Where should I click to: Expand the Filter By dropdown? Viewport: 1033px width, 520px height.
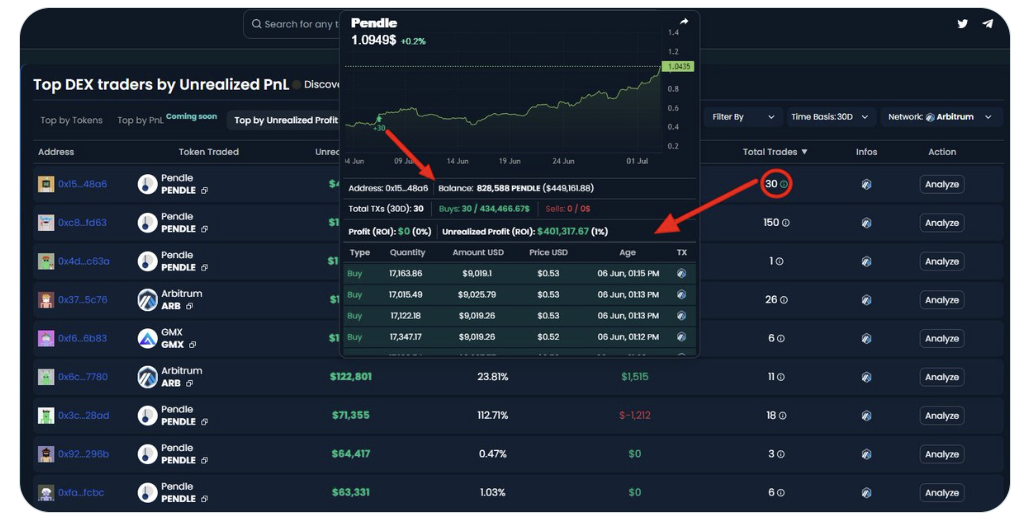(x=742, y=117)
